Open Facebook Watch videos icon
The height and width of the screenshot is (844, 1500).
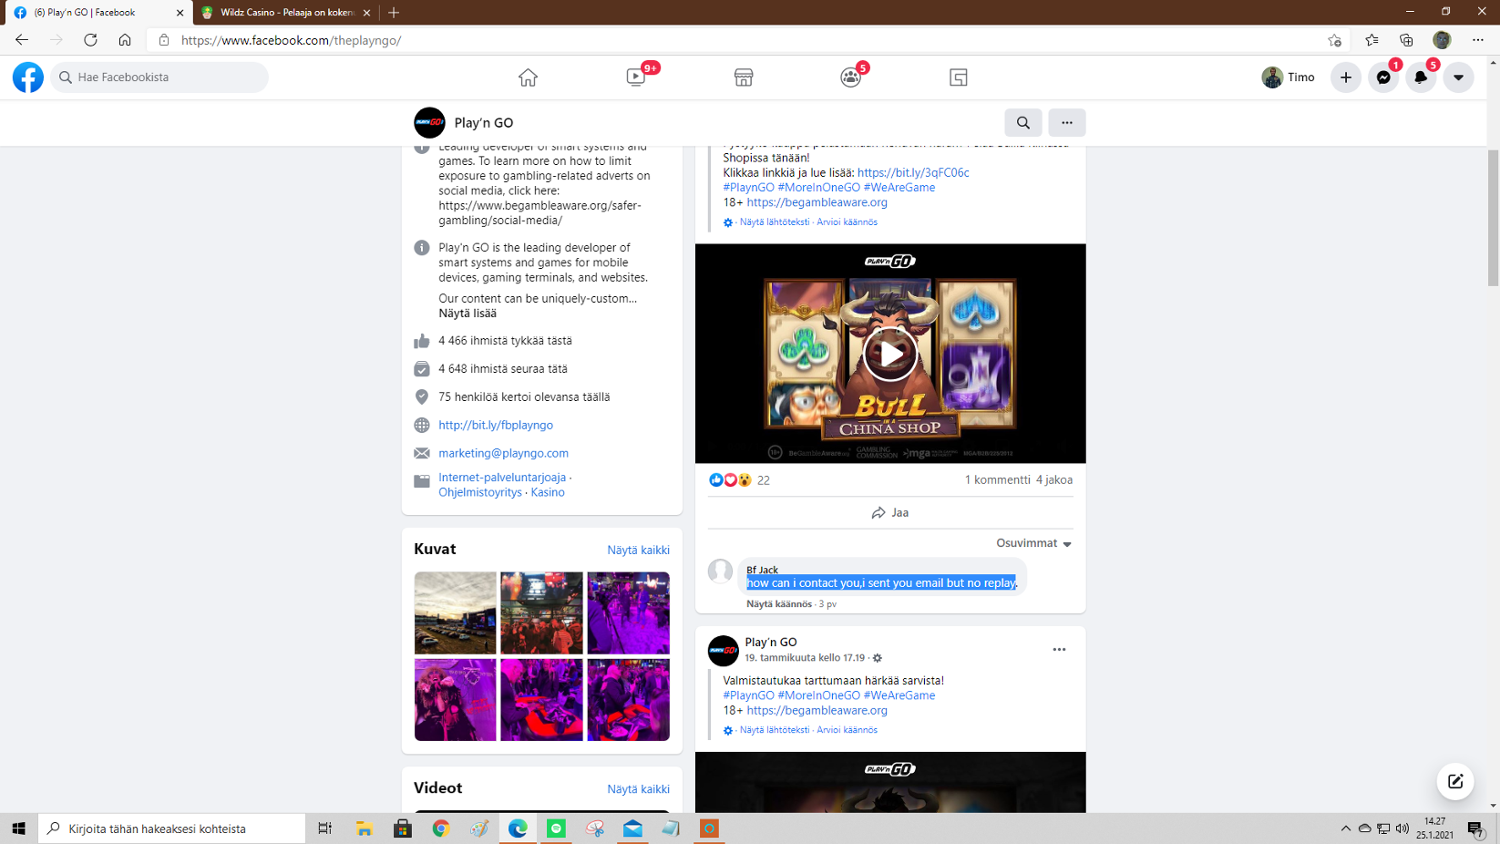[x=636, y=77]
